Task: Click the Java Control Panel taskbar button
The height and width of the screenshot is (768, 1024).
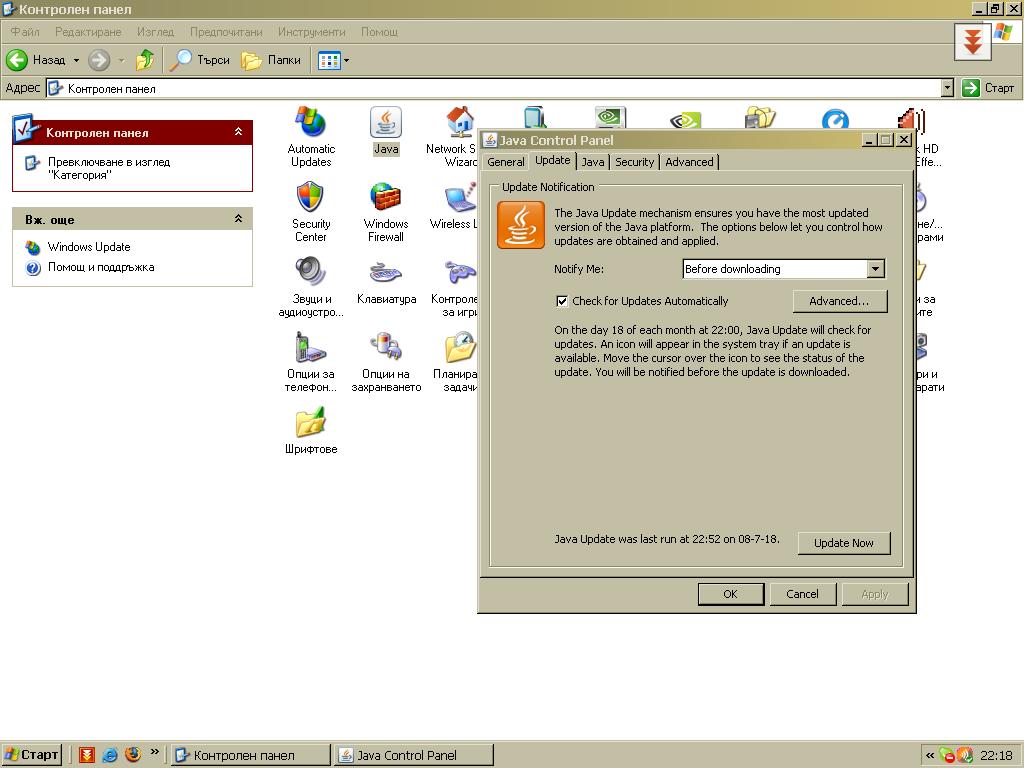Action: 413,755
